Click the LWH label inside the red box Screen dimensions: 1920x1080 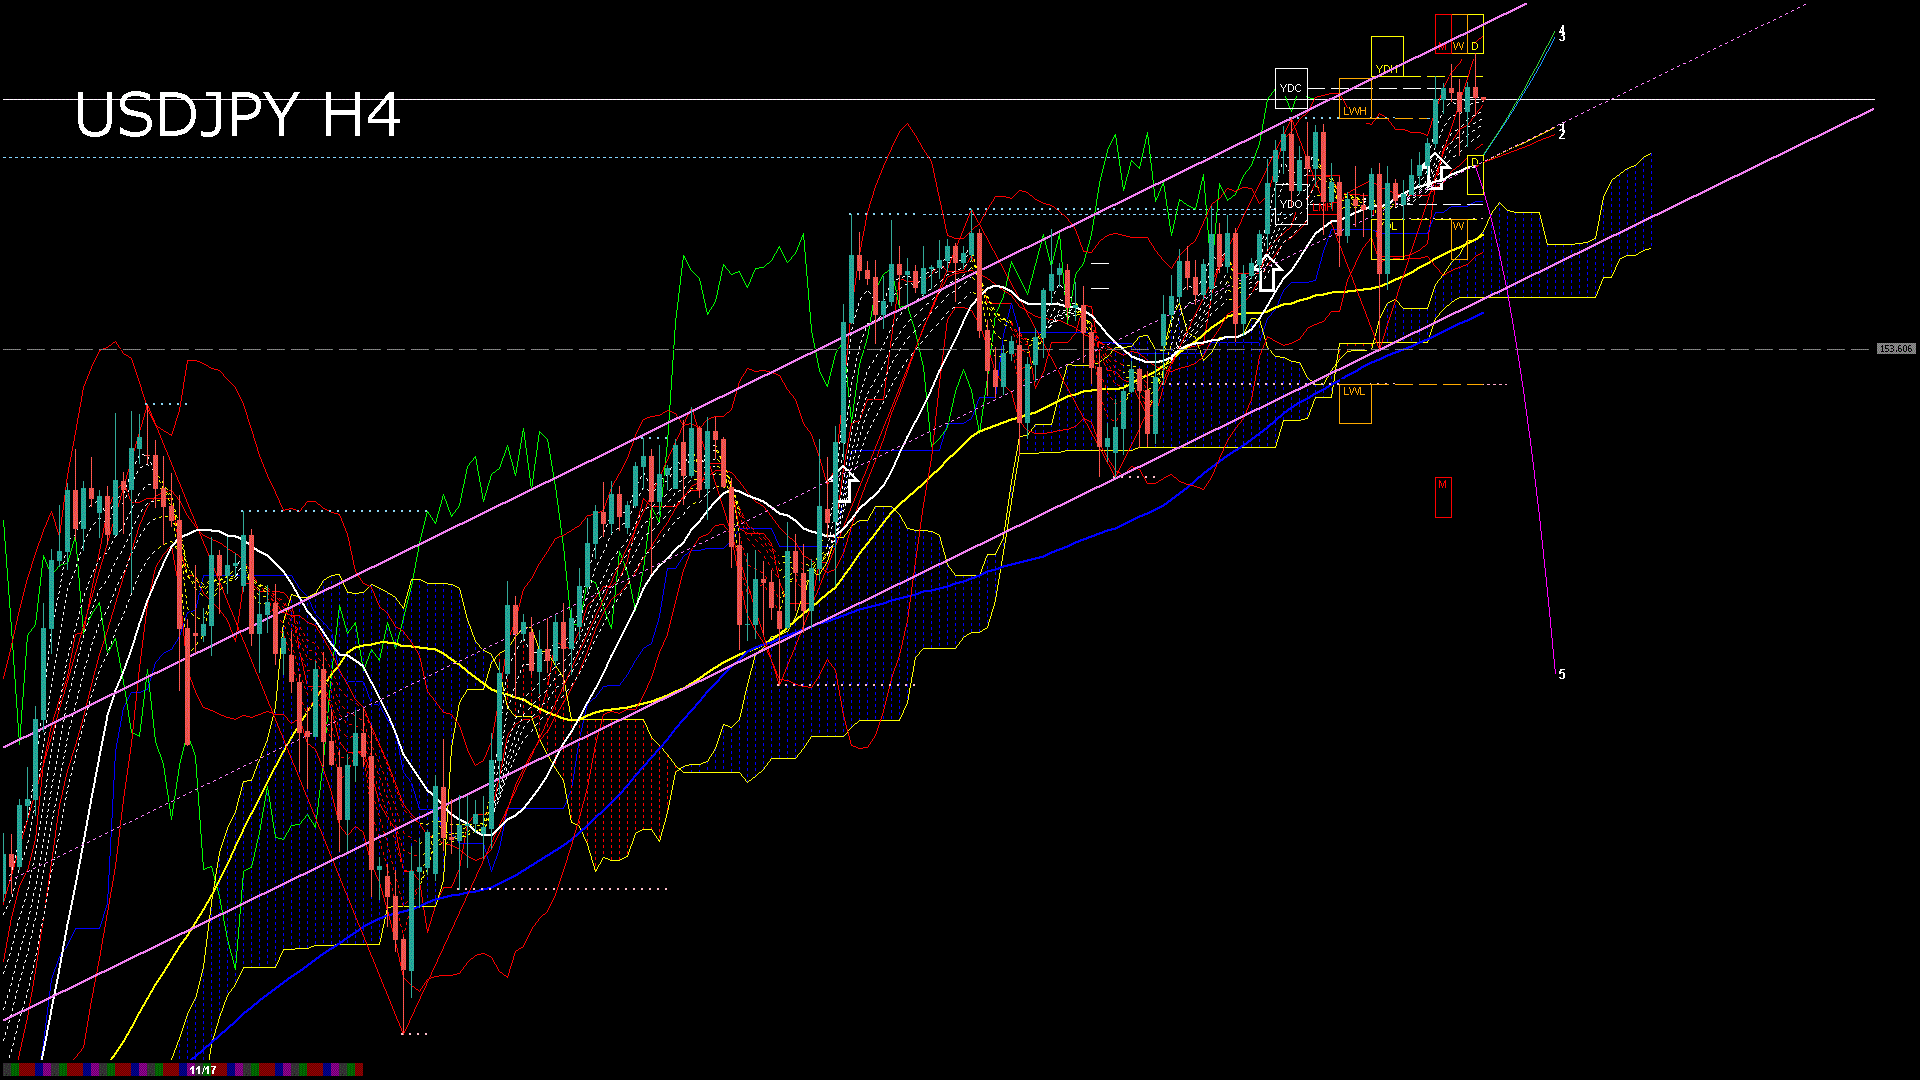[1323, 207]
